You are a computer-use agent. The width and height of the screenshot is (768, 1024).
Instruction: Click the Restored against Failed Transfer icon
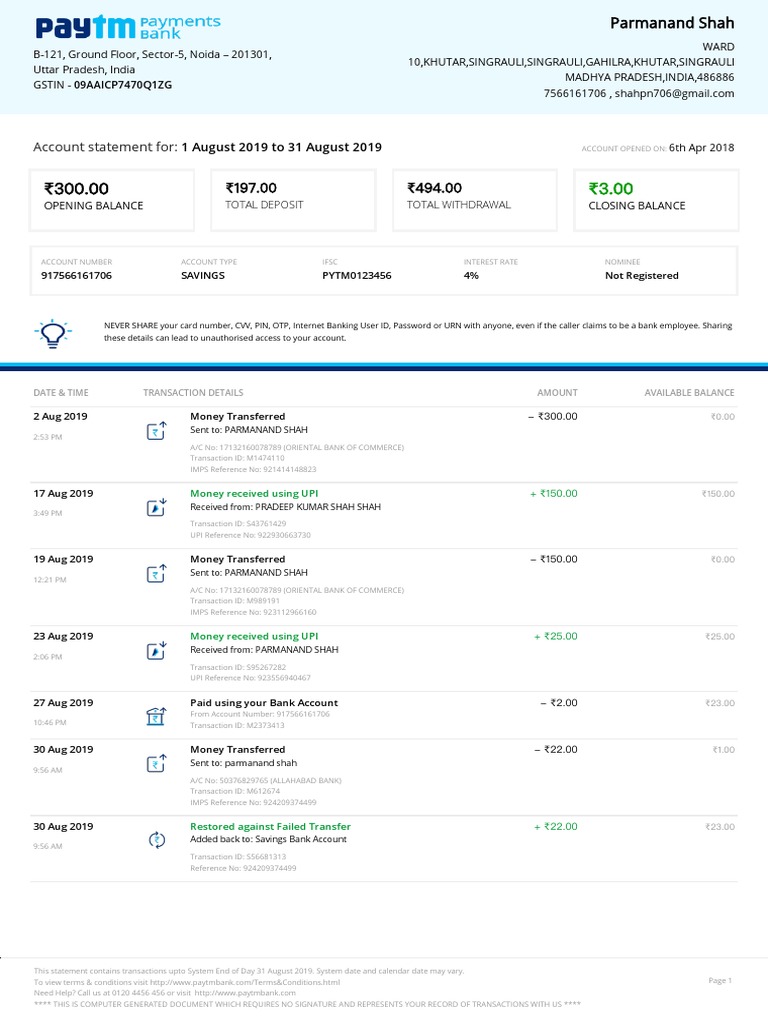click(x=156, y=840)
